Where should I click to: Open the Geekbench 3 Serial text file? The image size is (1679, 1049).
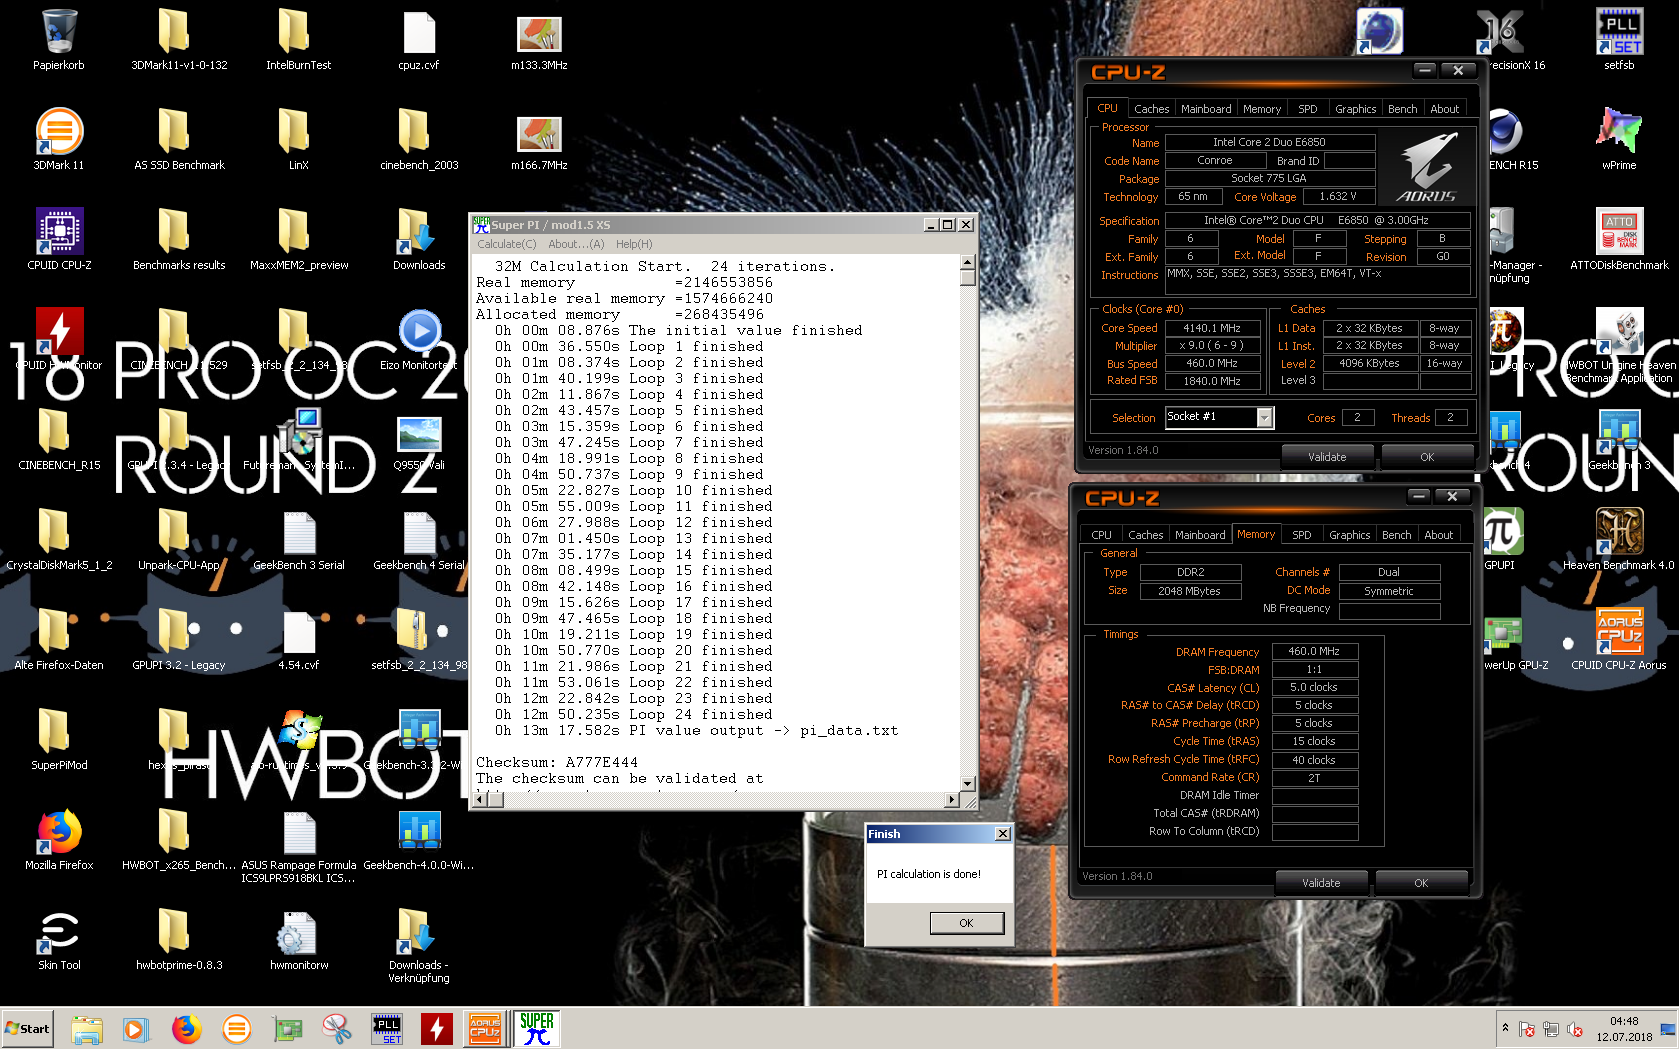(x=298, y=540)
